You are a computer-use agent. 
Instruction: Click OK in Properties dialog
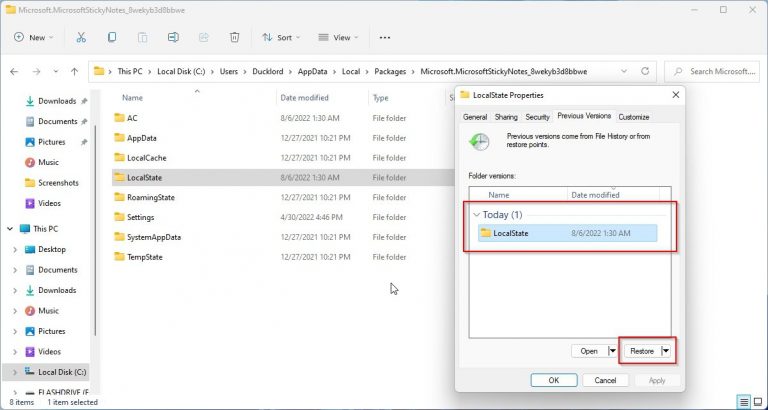tap(553, 380)
